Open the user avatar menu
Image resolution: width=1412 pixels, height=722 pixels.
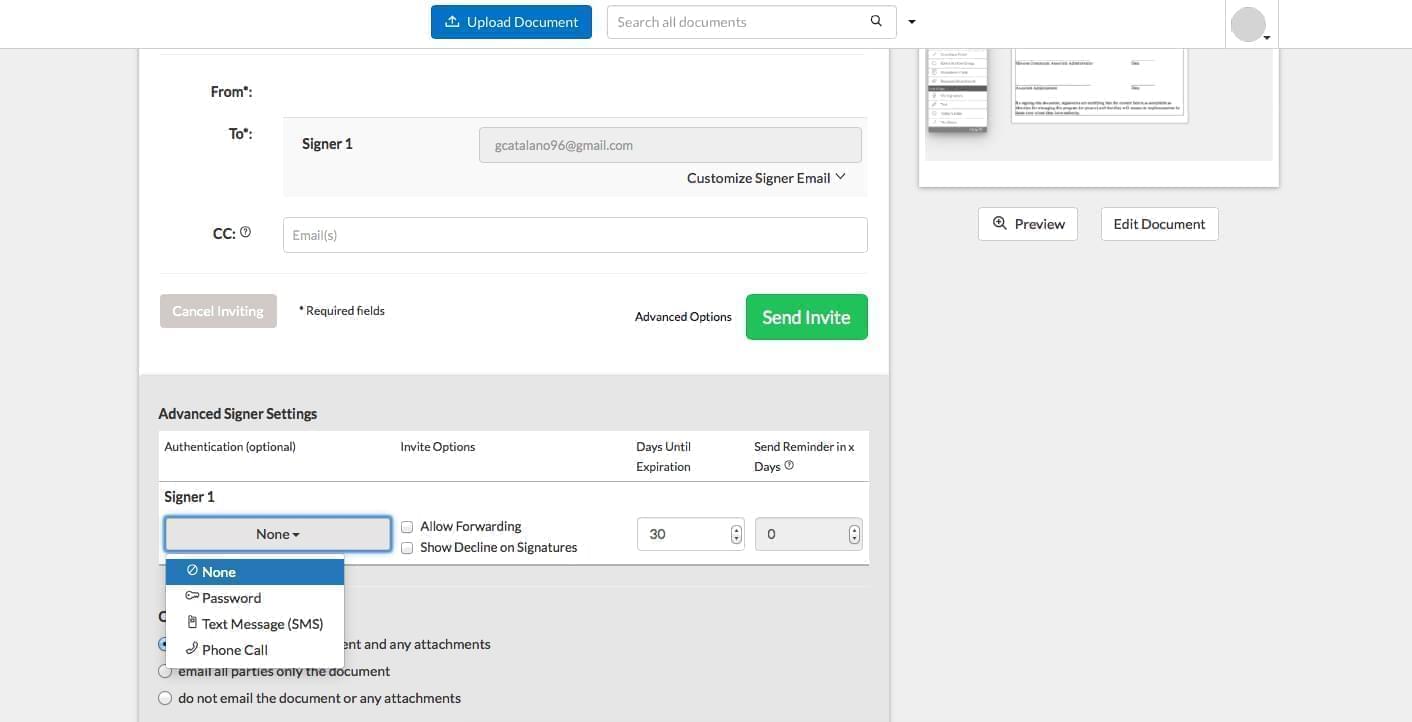point(1251,24)
